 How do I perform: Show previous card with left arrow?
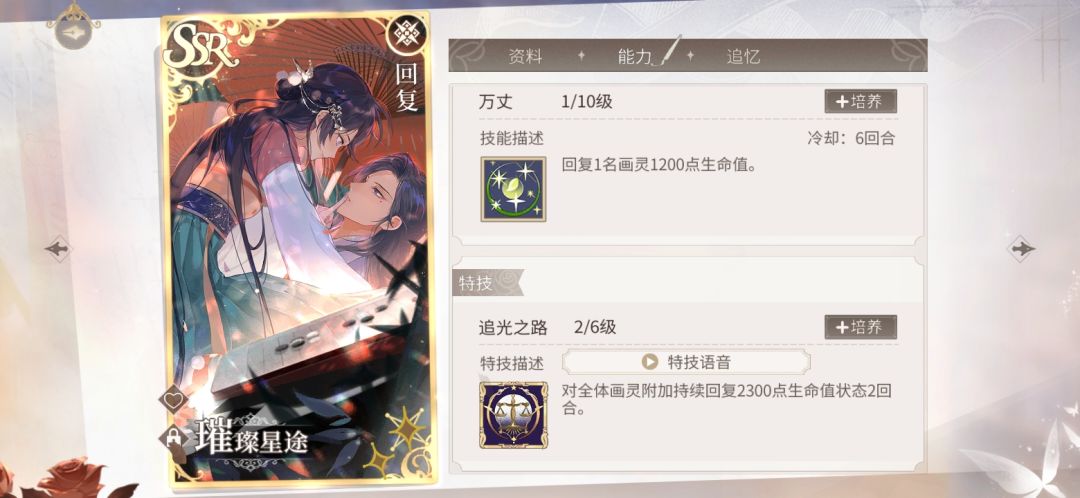58,248
